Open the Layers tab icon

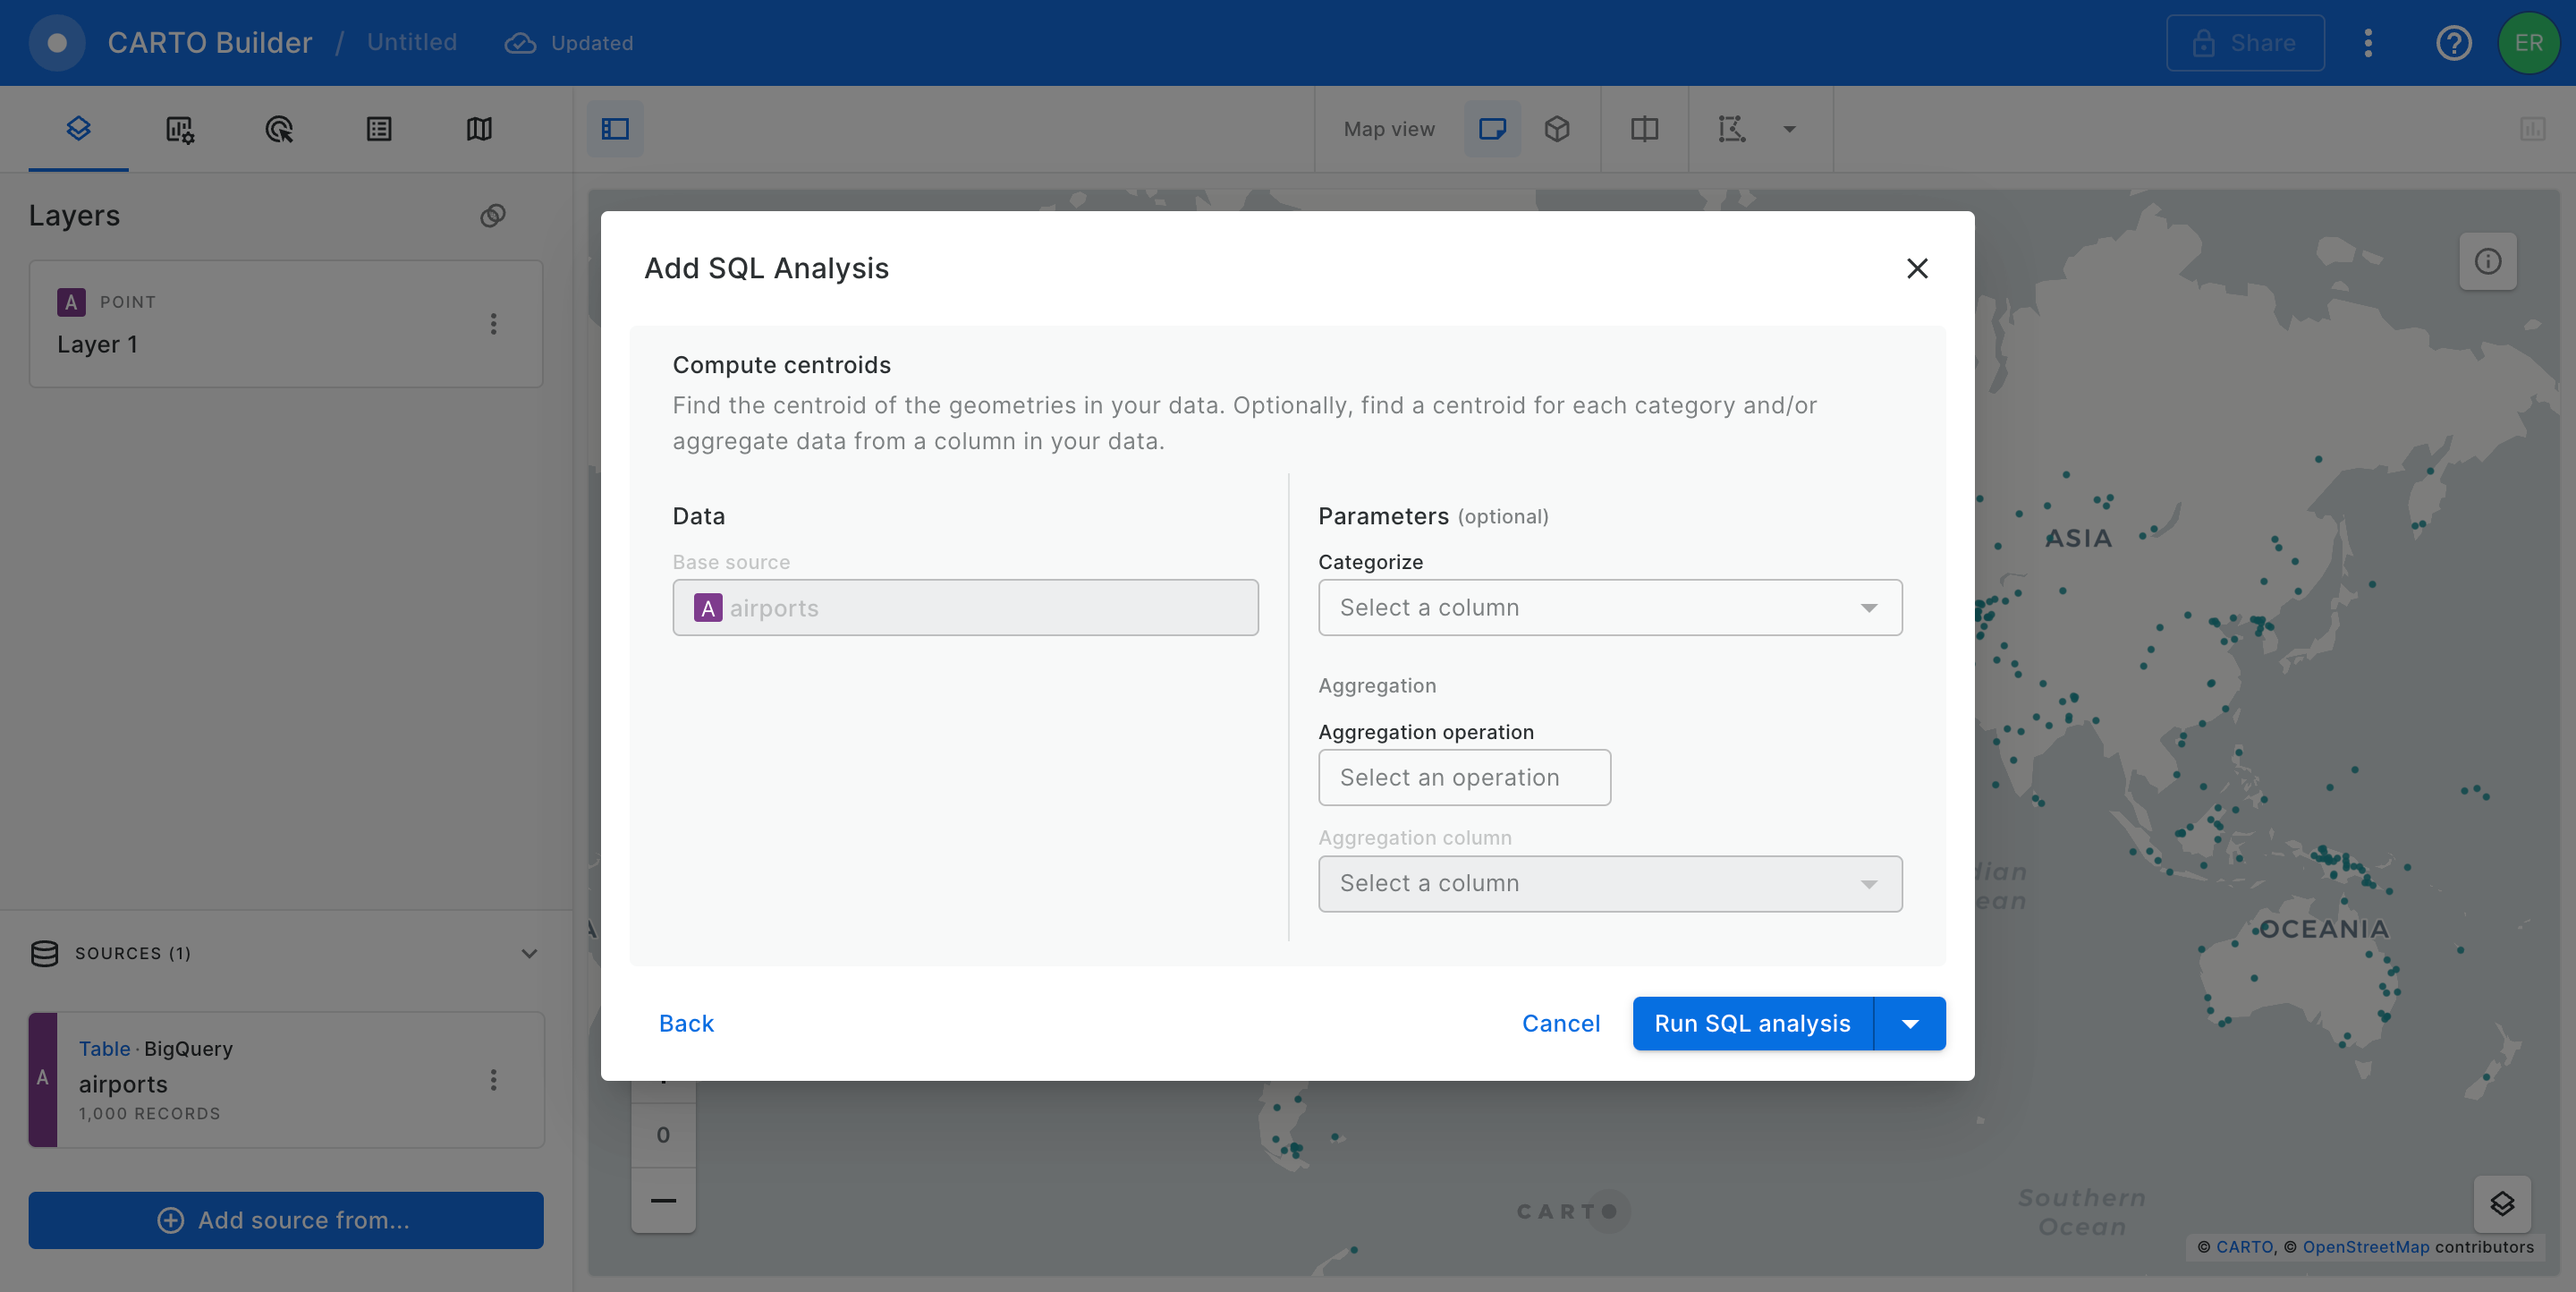78,129
